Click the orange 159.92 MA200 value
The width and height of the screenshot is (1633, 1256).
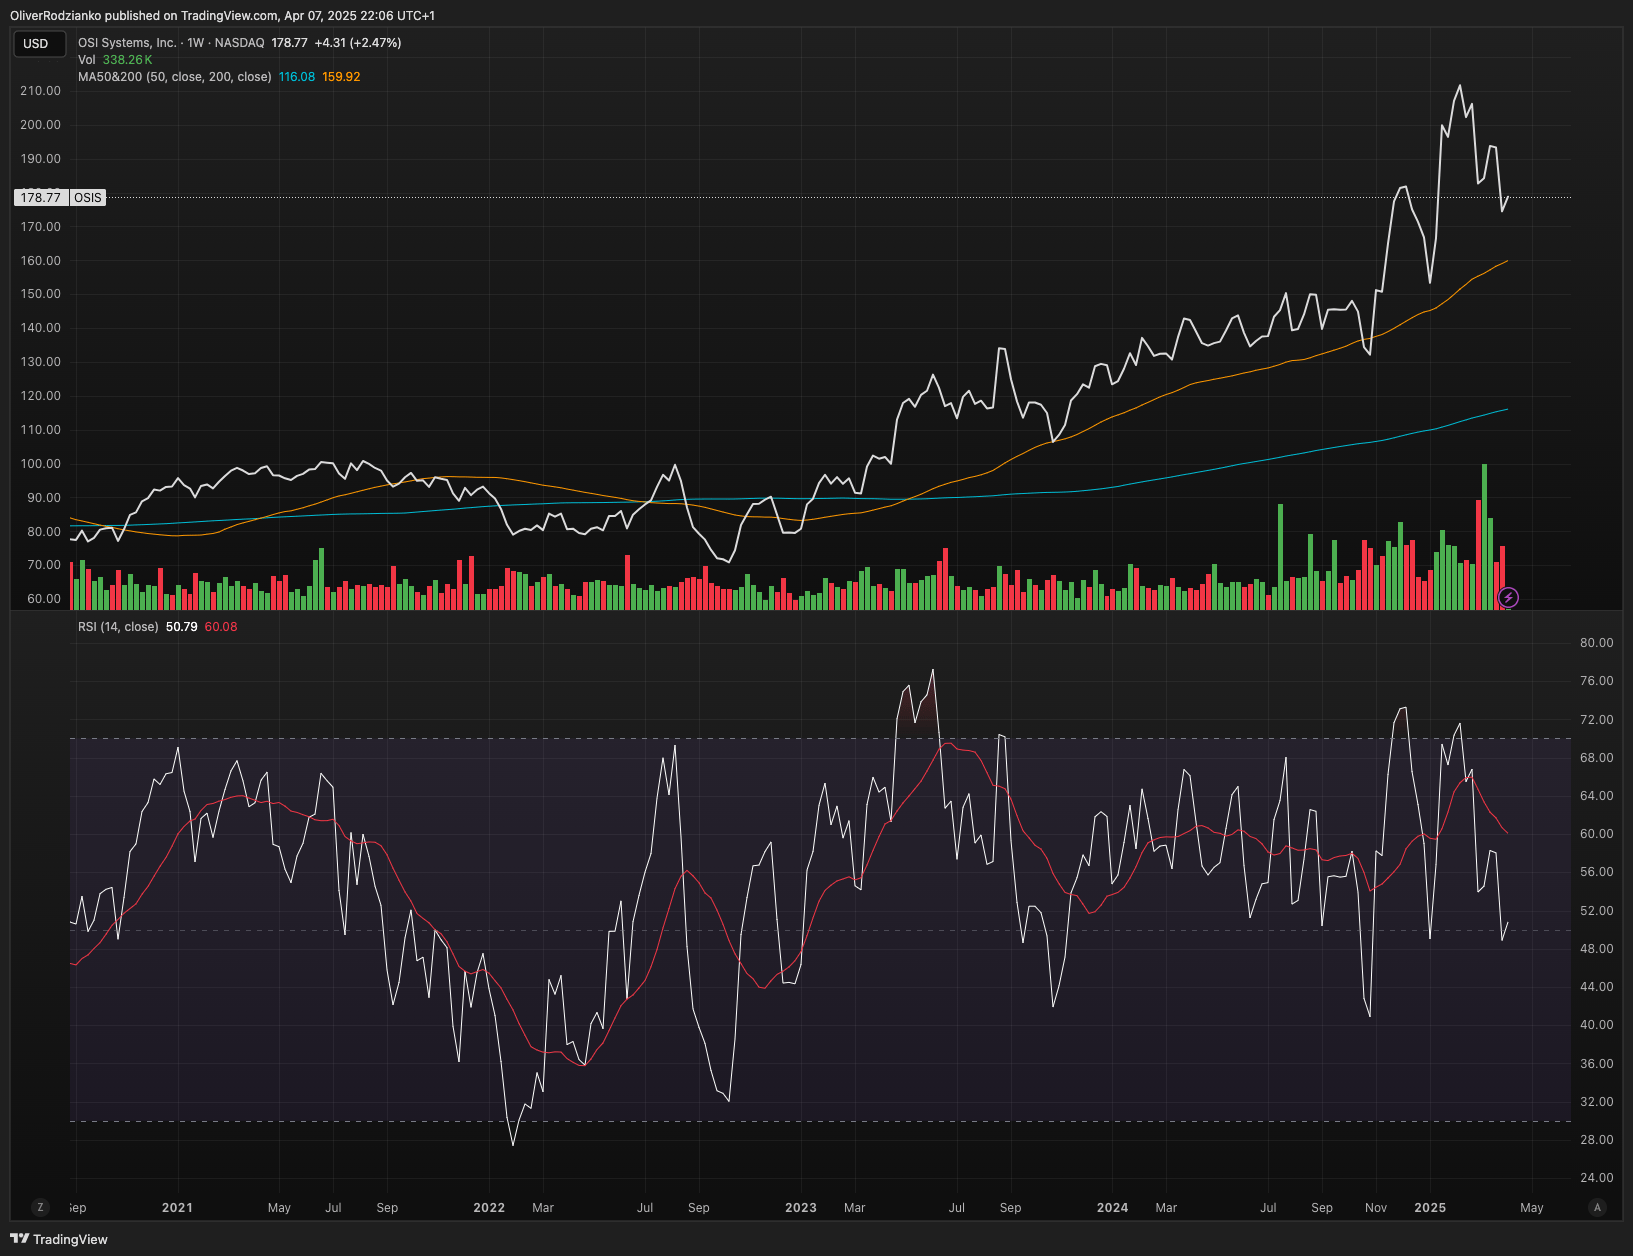click(341, 77)
